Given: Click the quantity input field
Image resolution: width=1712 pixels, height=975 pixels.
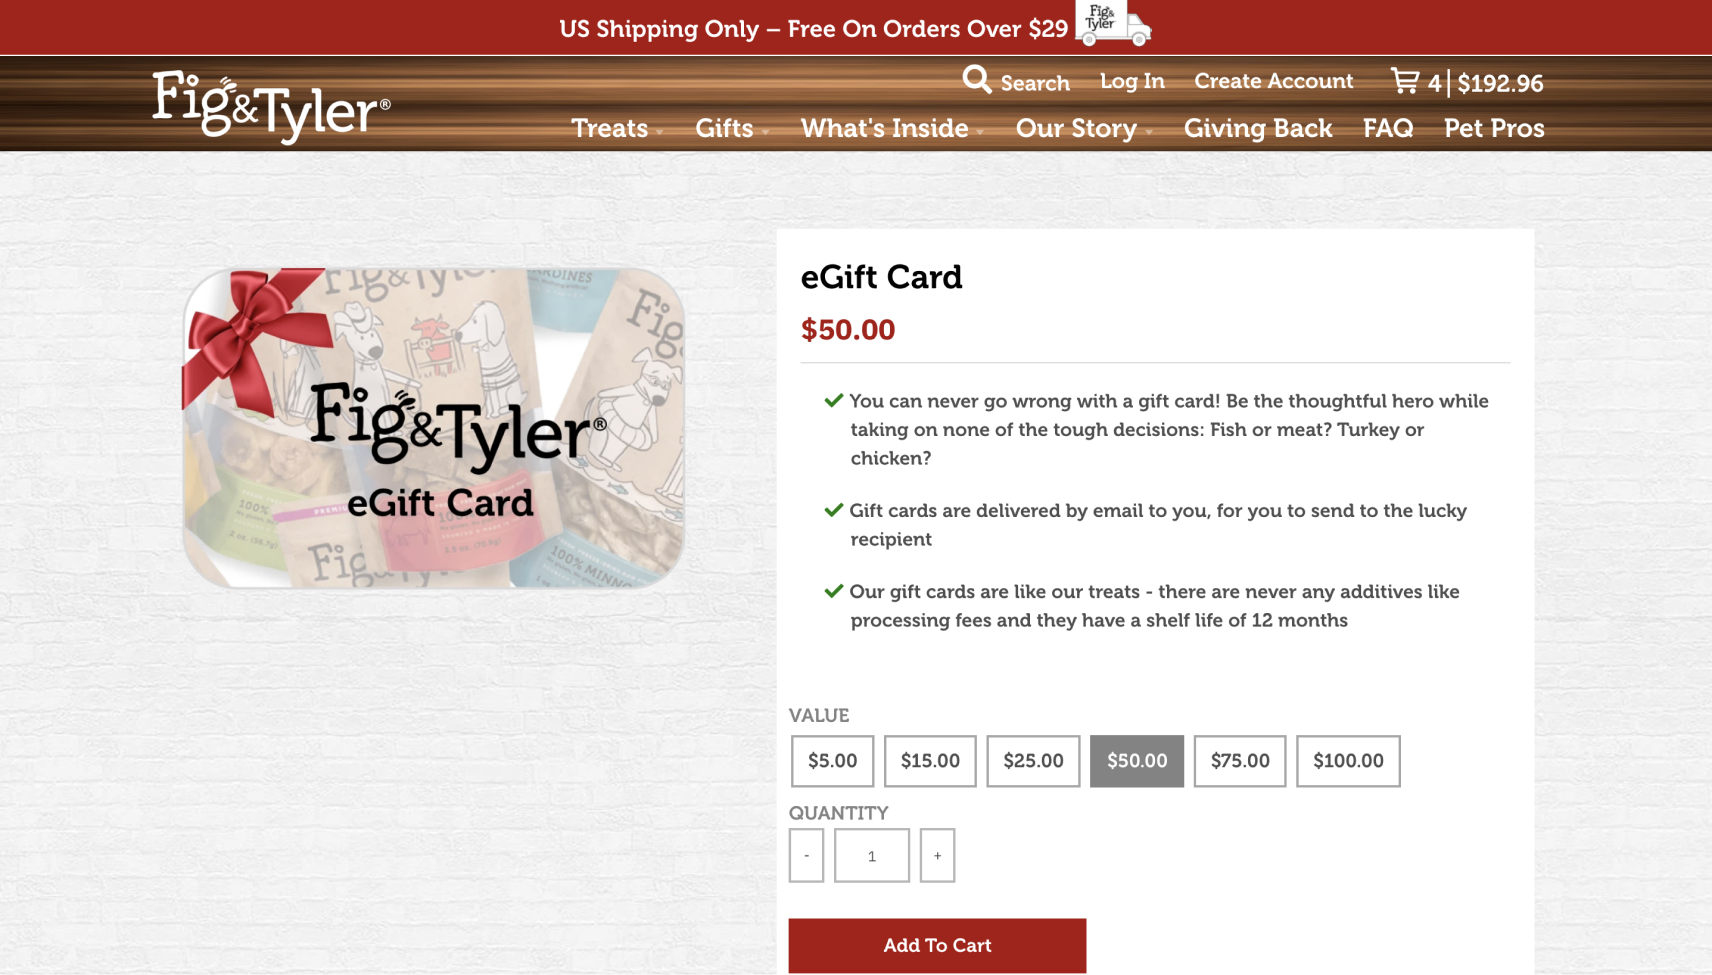Looking at the screenshot, I should (872, 855).
